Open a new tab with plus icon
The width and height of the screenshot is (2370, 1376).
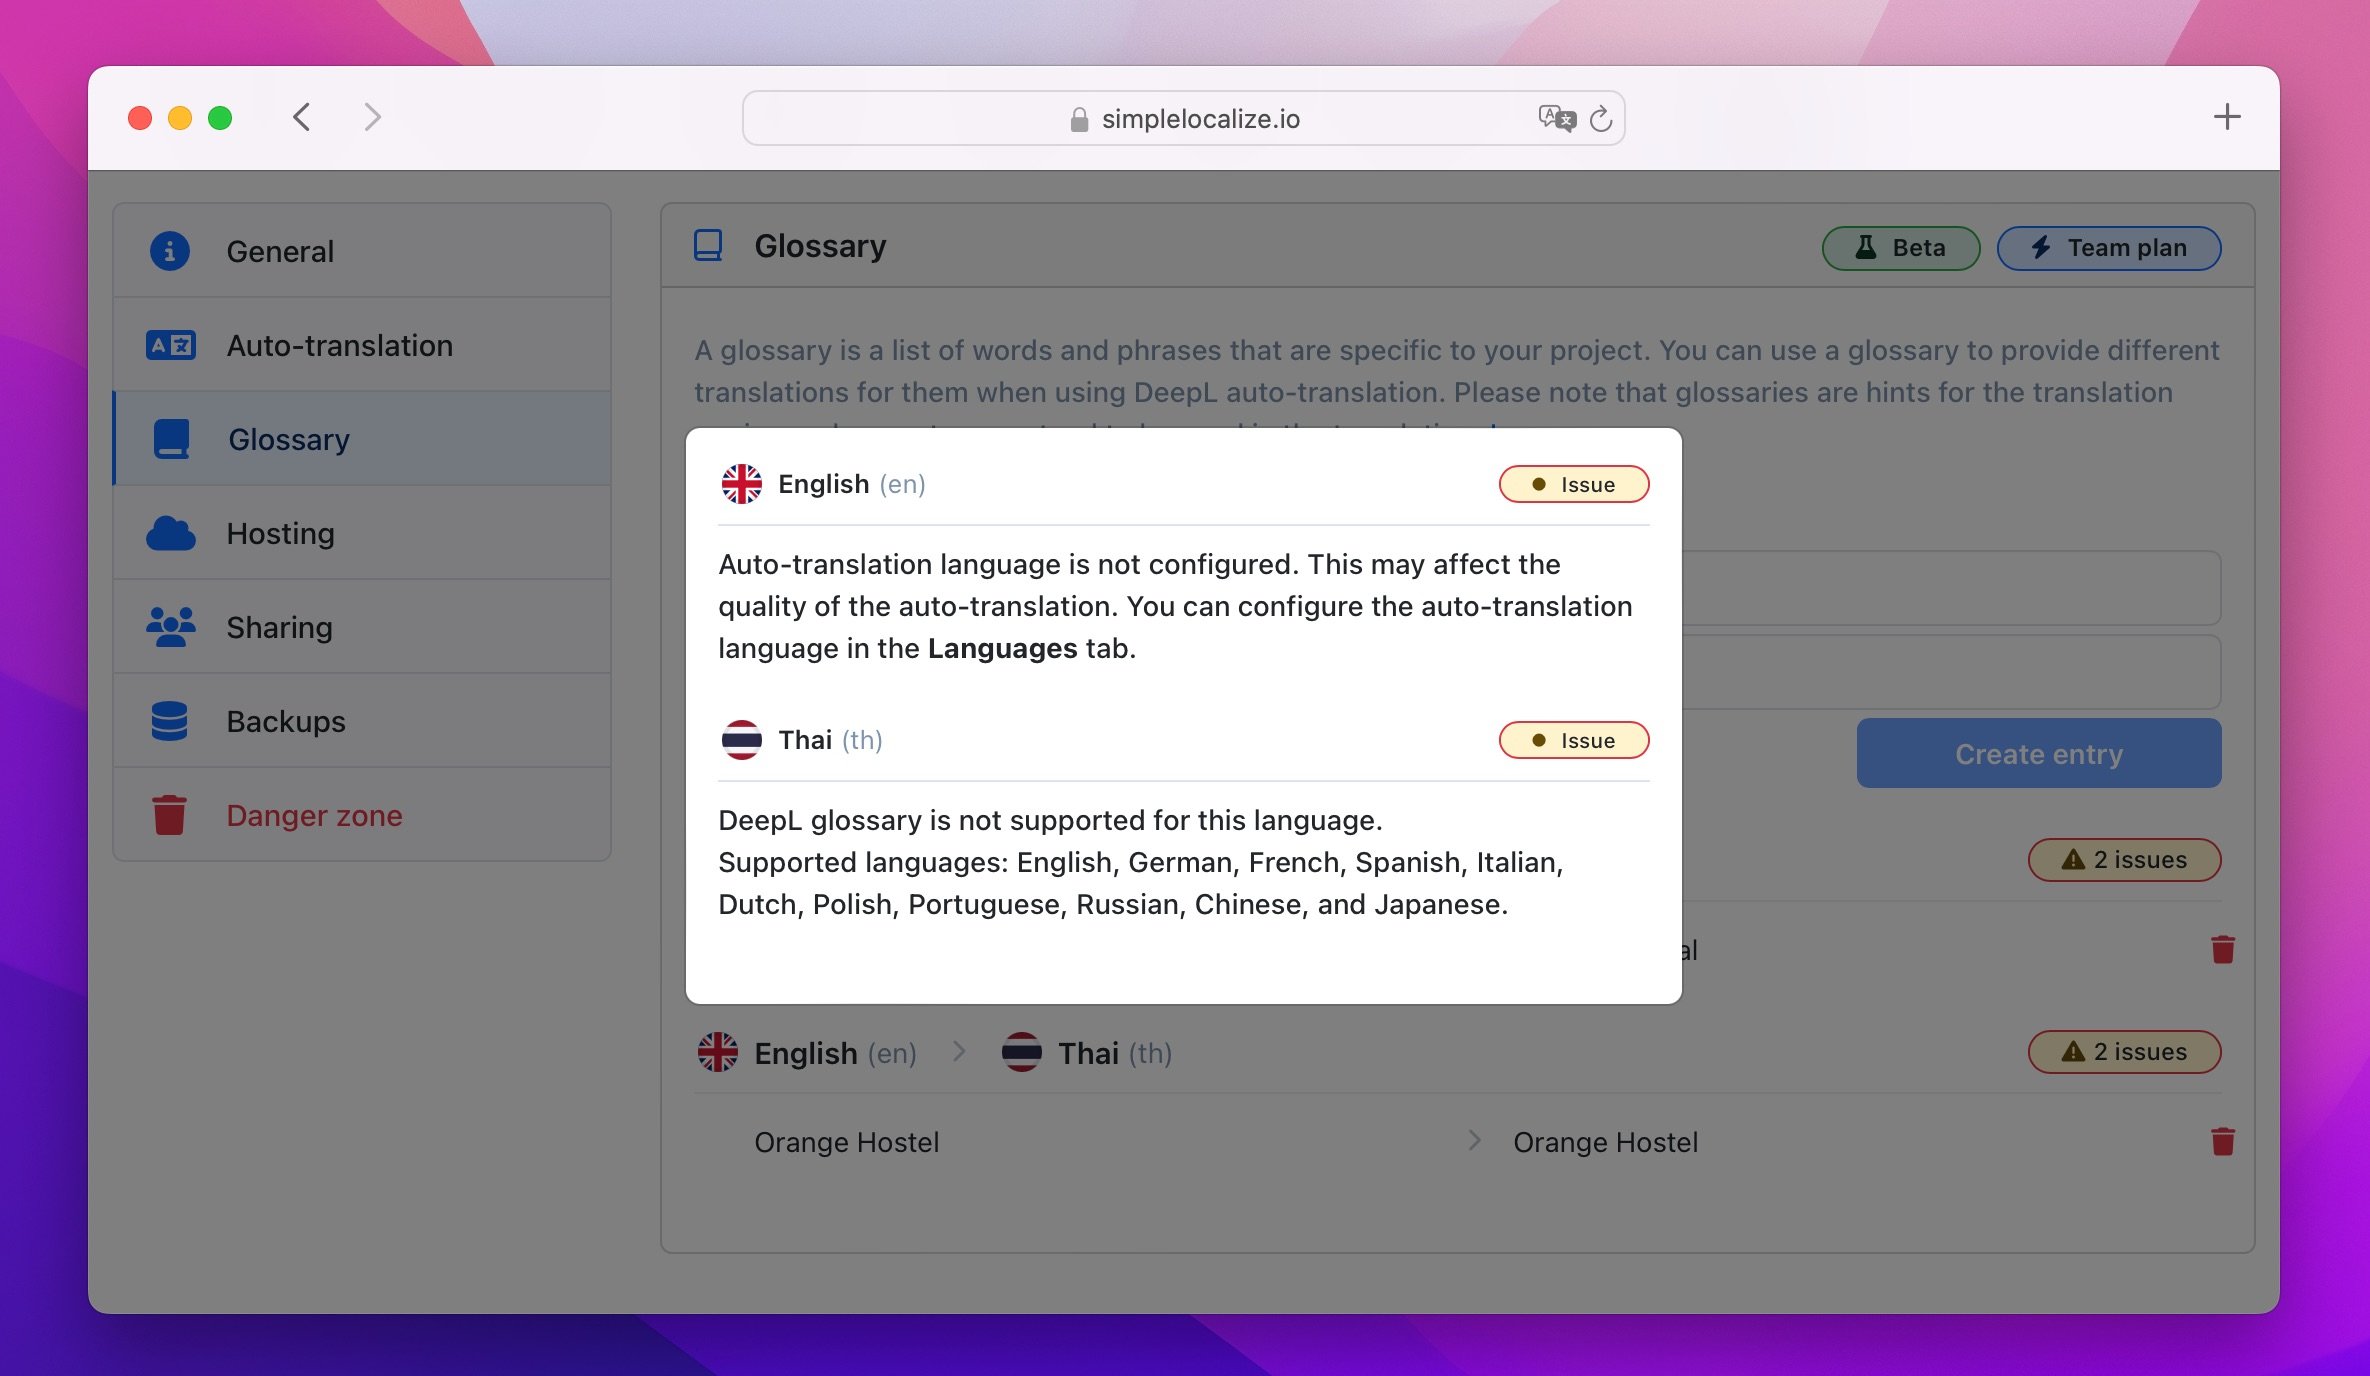tap(2227, 117)
